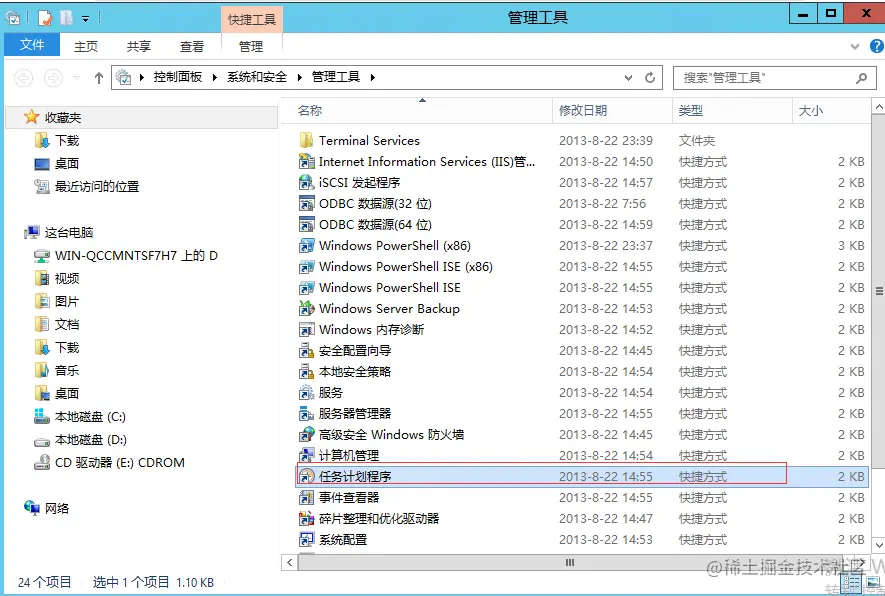The width and height of the screenshot is (885, 596).
Task: Switch to large icons view button
Action: click(x=874, y=581)
